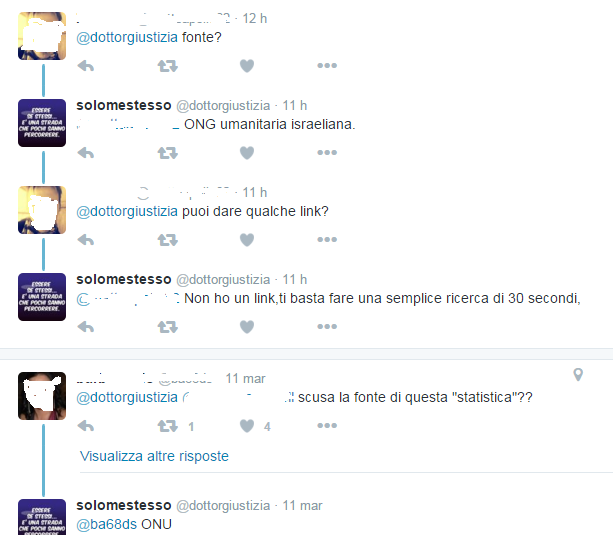Open more options on 'Non ho un link' tweet
Viewport: 613px width, 535px height.
[327, 327]
